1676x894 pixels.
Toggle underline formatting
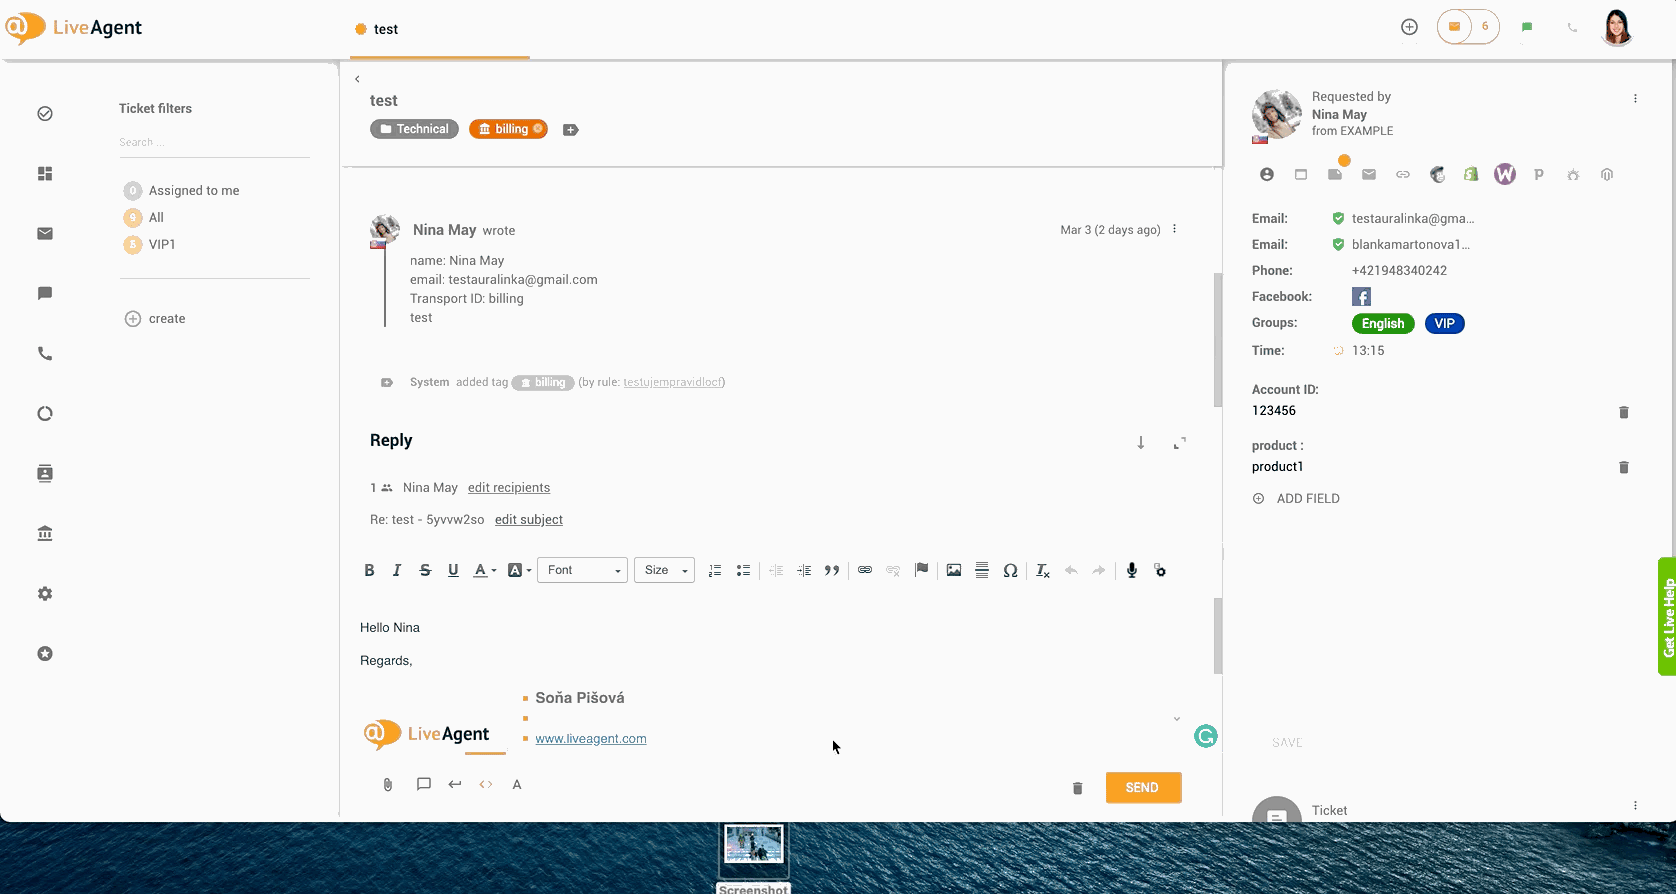coord(453,570)
